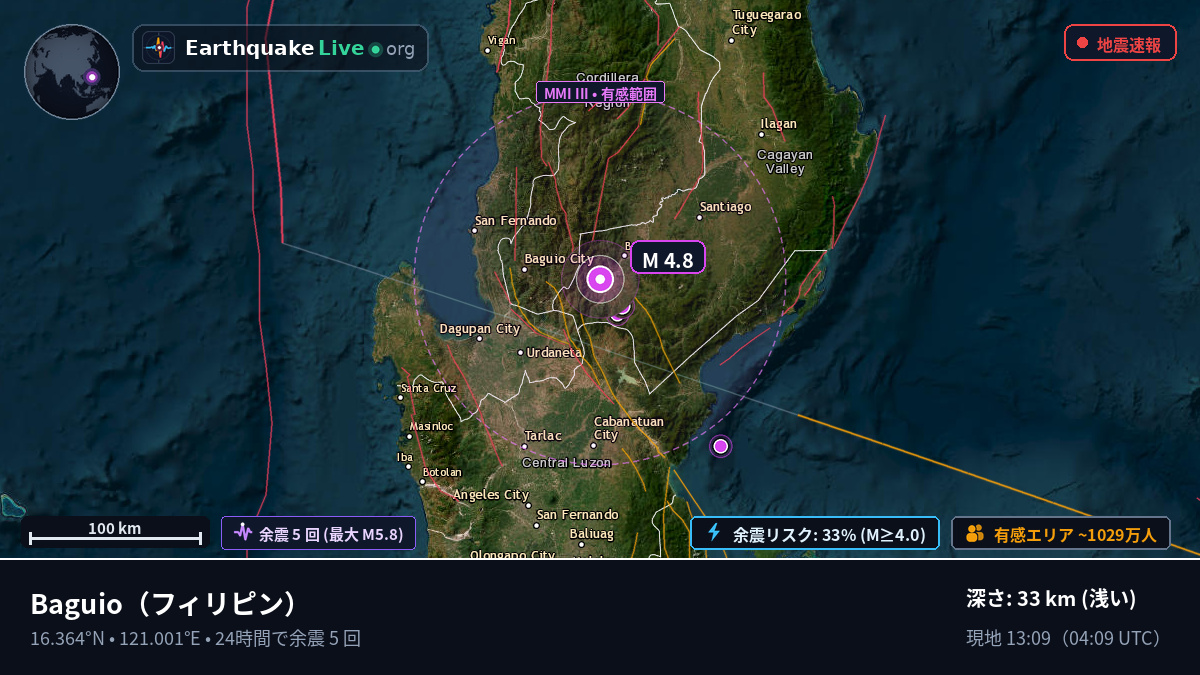This screenshot has width=1200, height=675.
Task: Click the Urdaneta map label
Action: coord(554,352)
